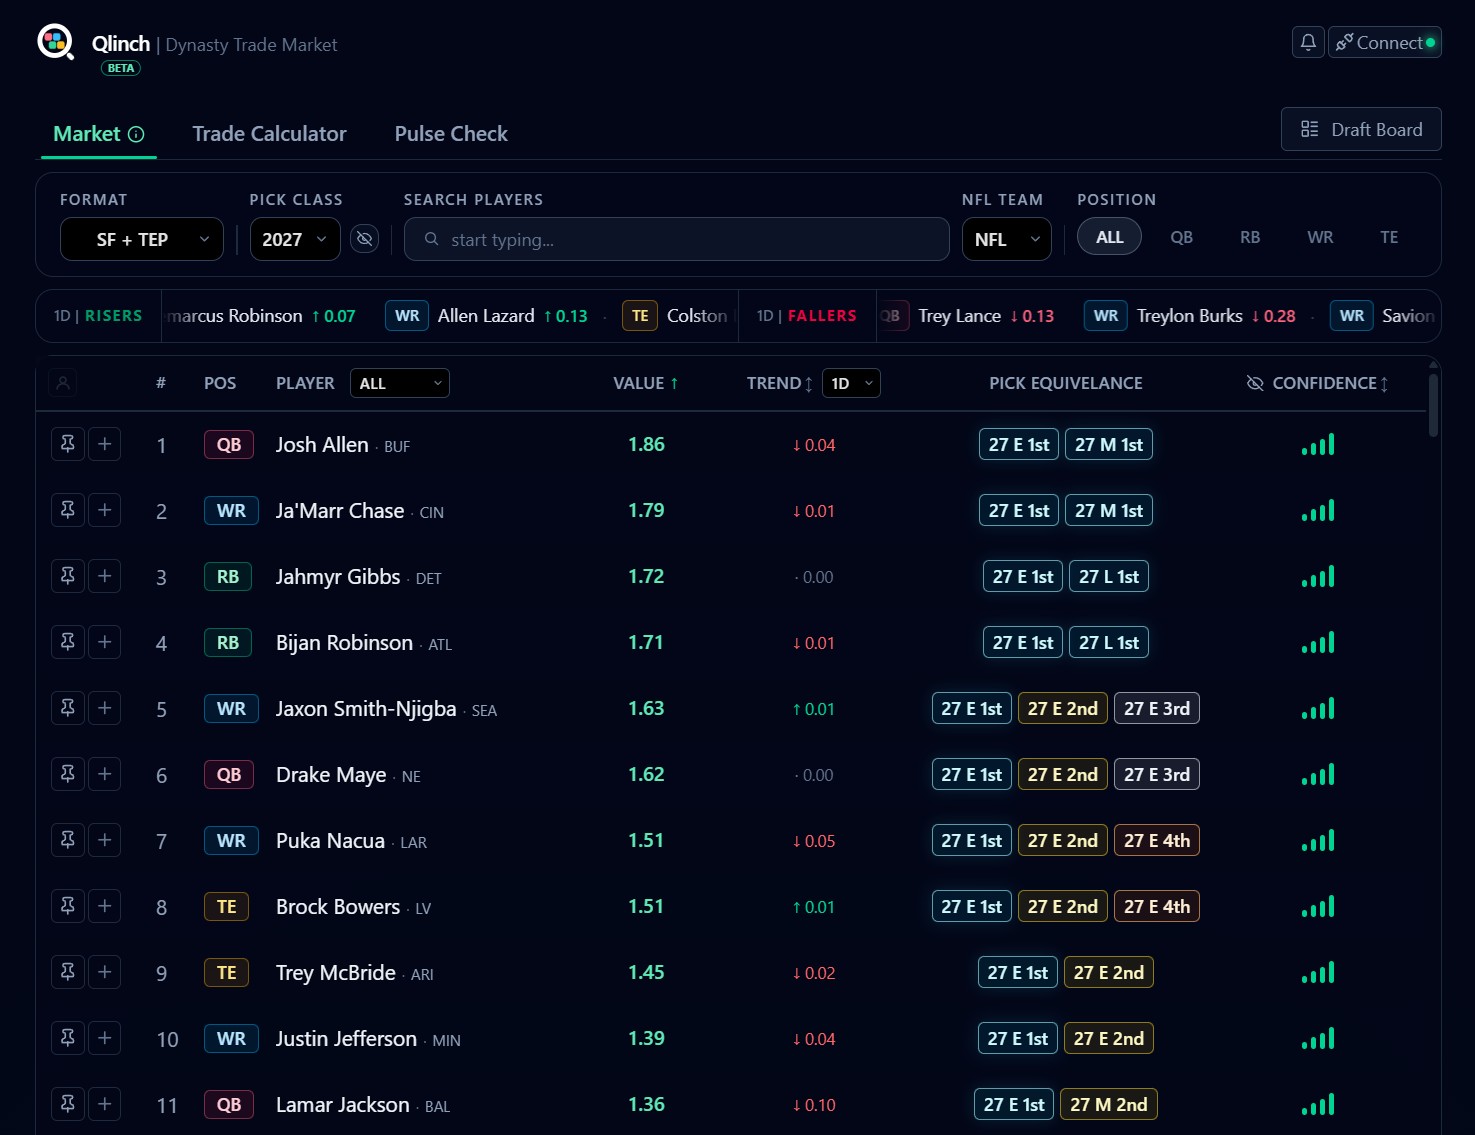Screen dimensions: 1475x1135
Task: Switch to the Pulse Check tab
Action: pos(451,134)
